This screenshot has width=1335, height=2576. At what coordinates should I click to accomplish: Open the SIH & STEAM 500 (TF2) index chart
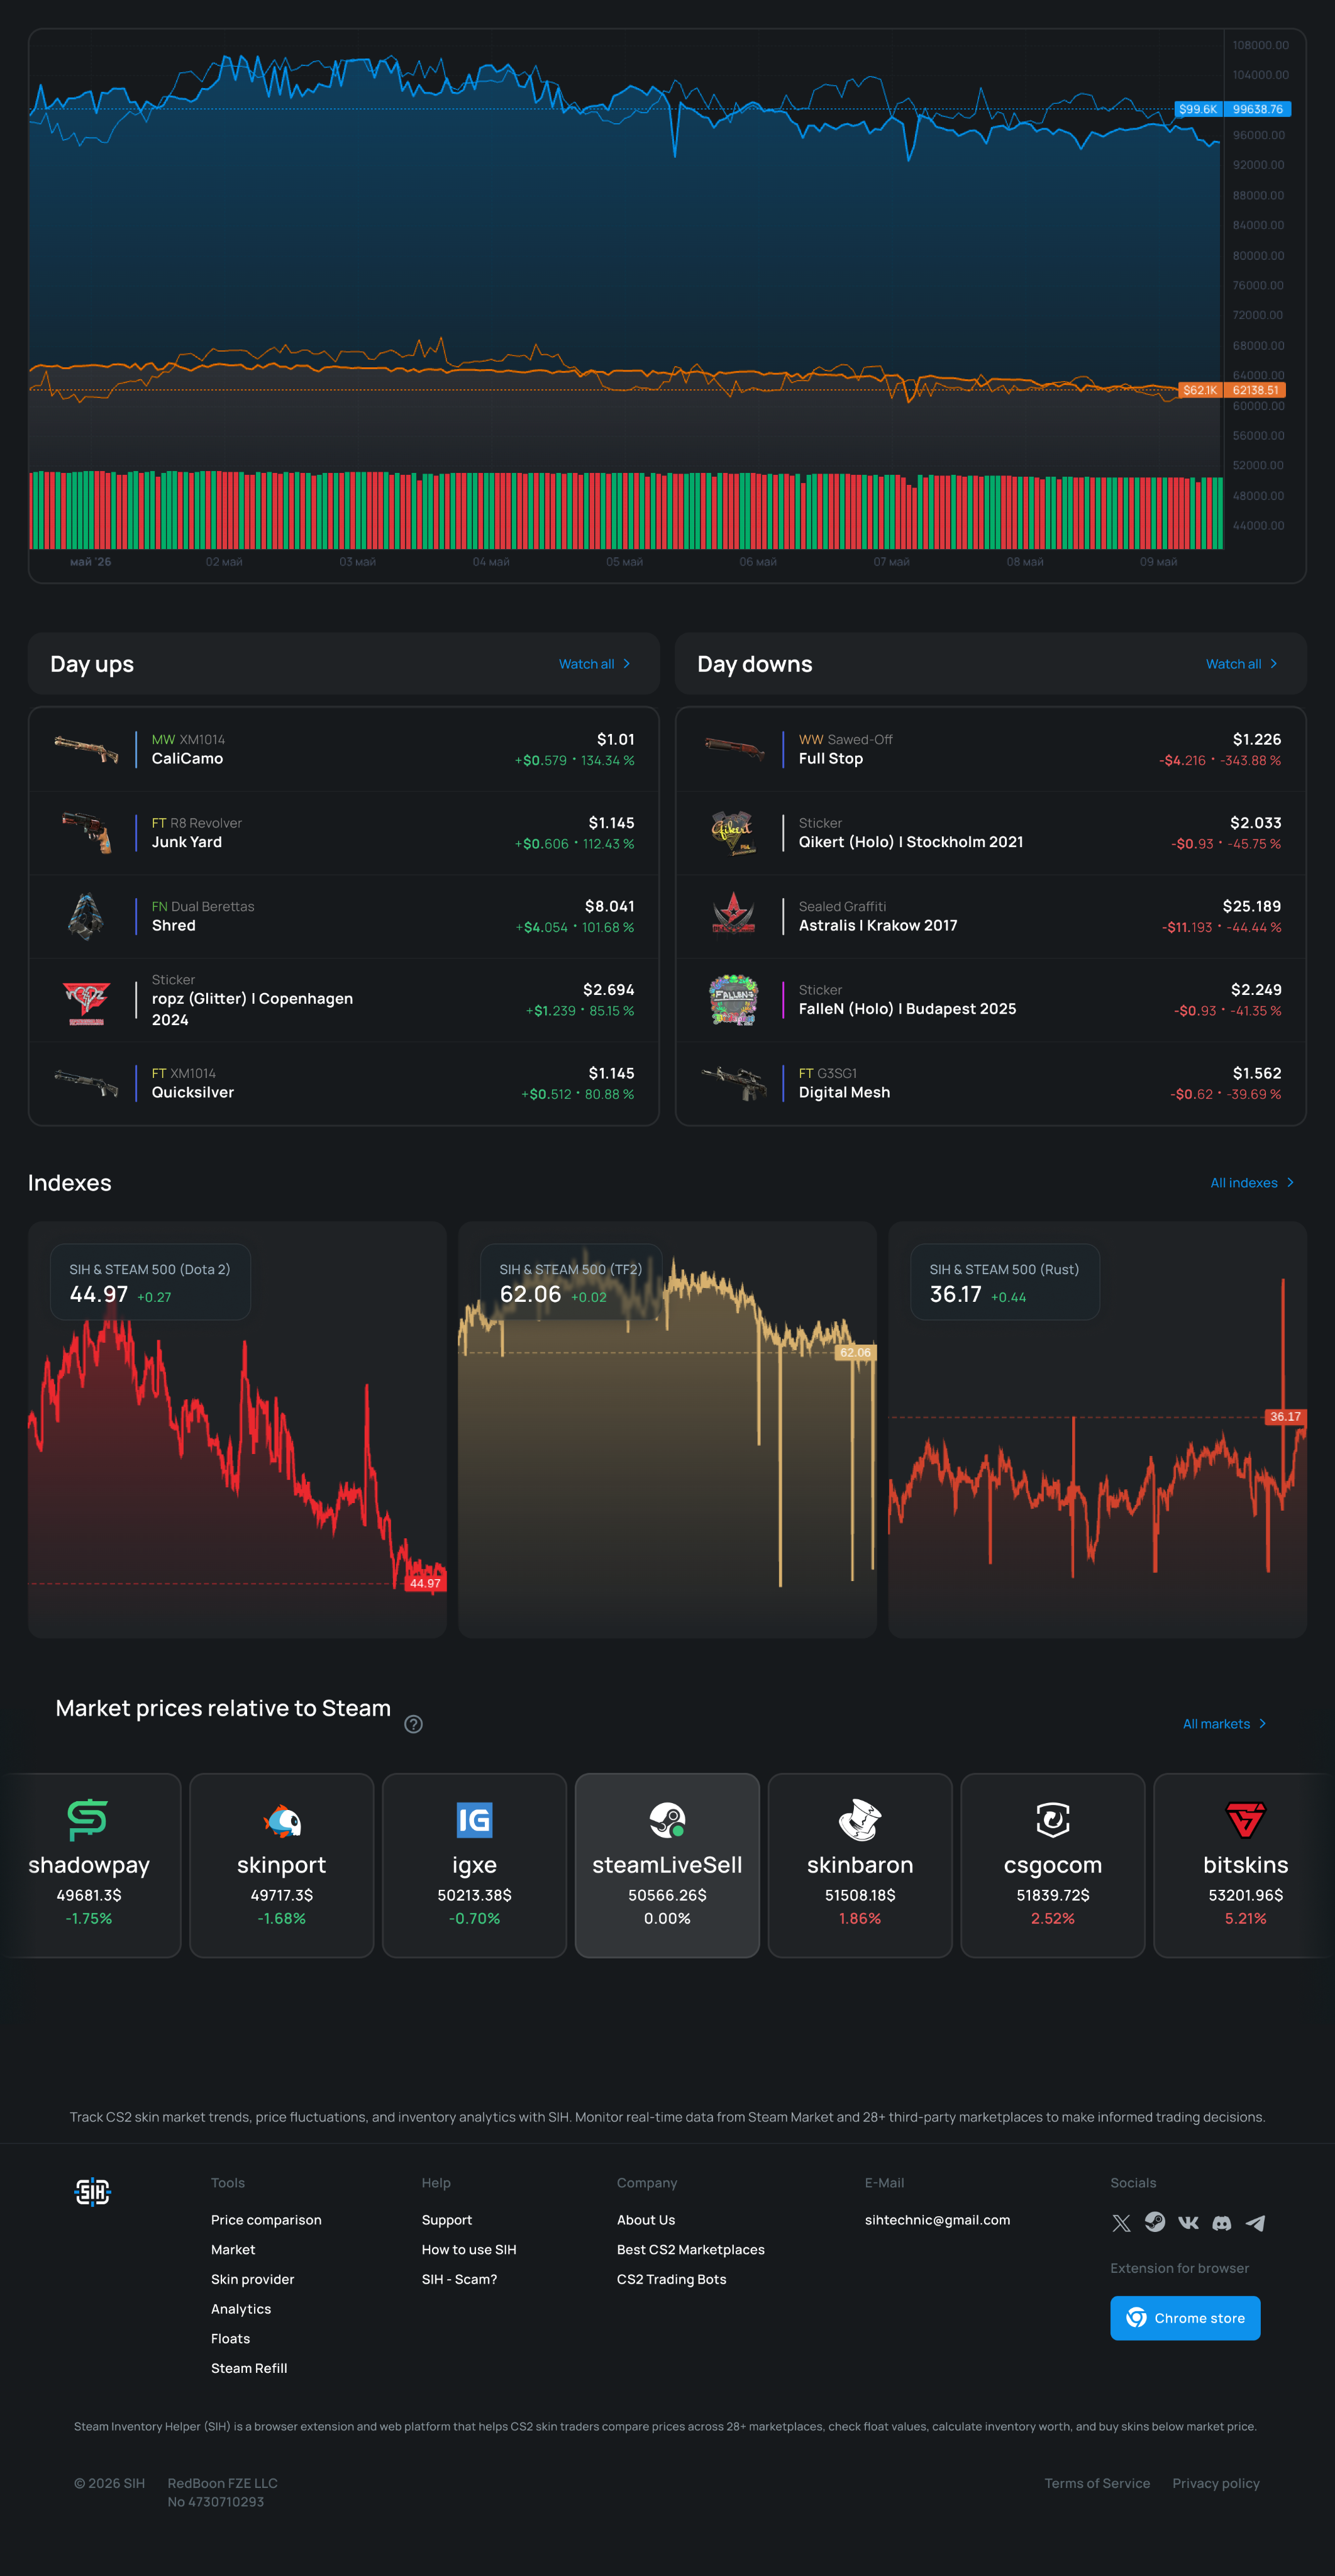(667, 1430)
